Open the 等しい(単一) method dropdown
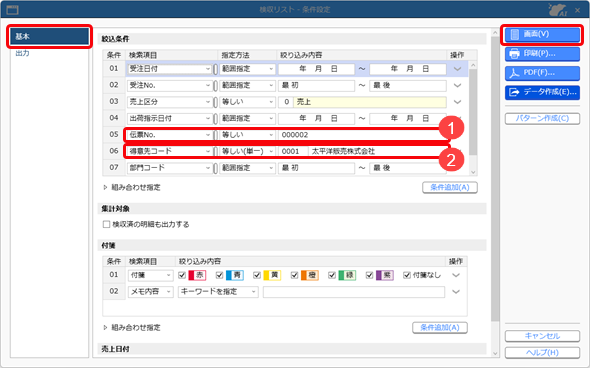The width and height of the screenshot is (590, 368). (247, 151)
